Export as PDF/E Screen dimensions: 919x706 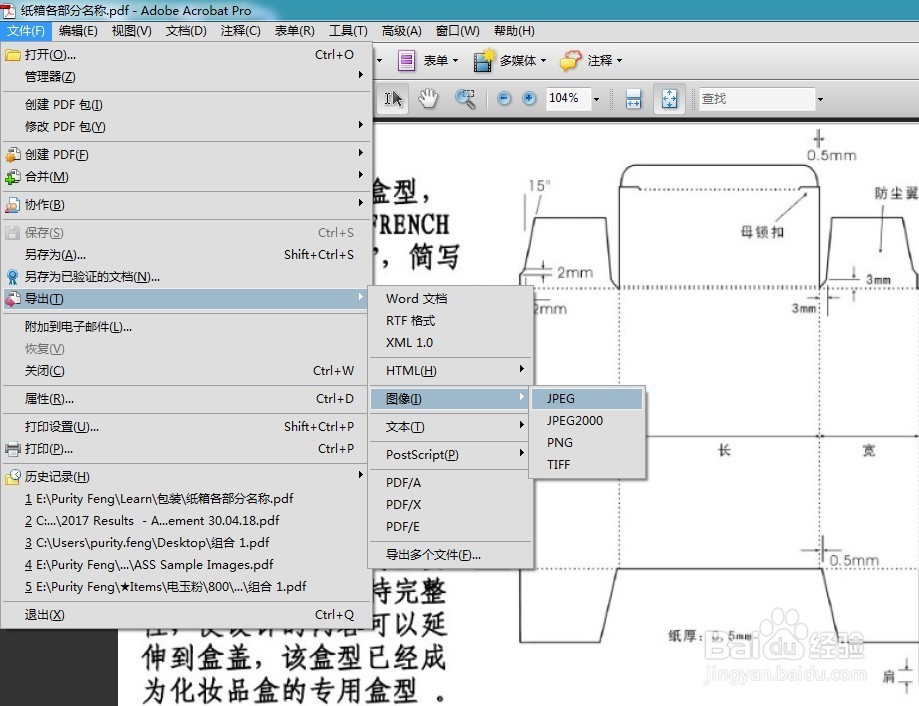pyautogui.click(x=451, y=527)
